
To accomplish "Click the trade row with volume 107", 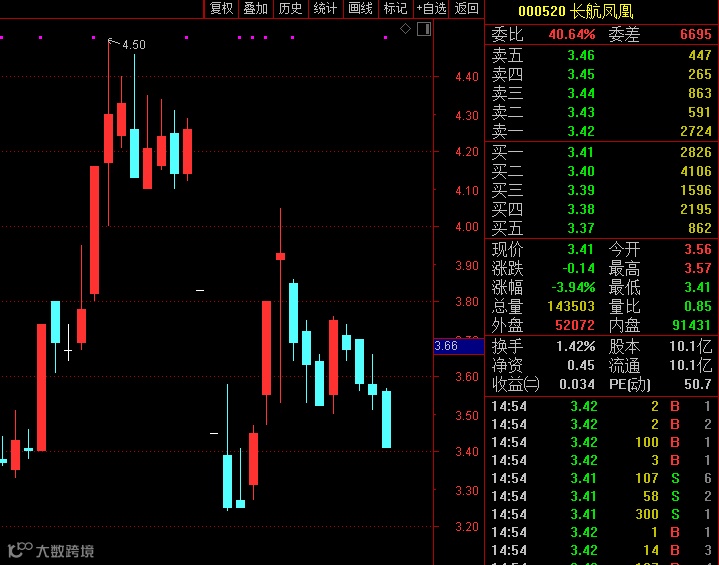I will [601, 478].
